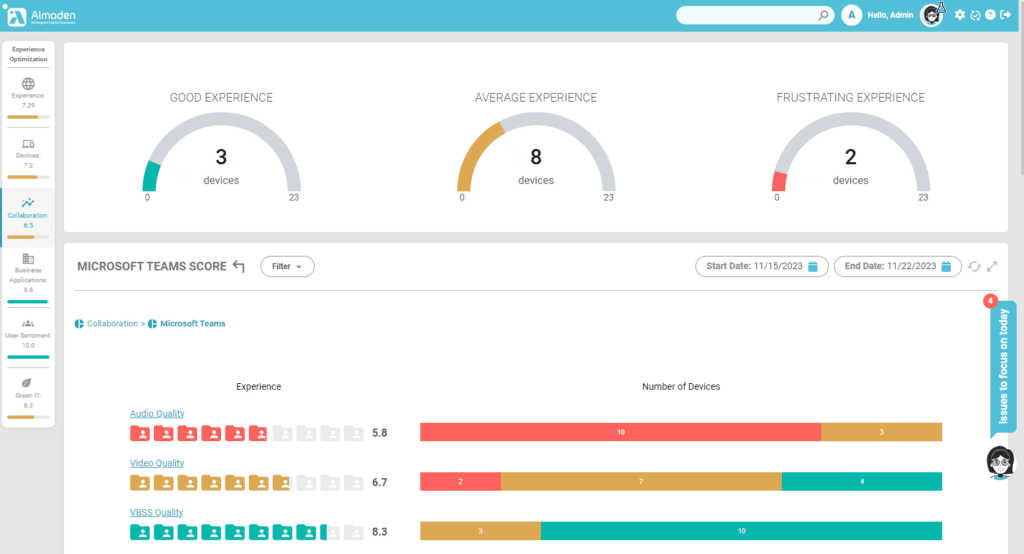Click VBSS Quality teal bar segment 10
This screenshot has width=1024, height=554.
pos(741,531)
